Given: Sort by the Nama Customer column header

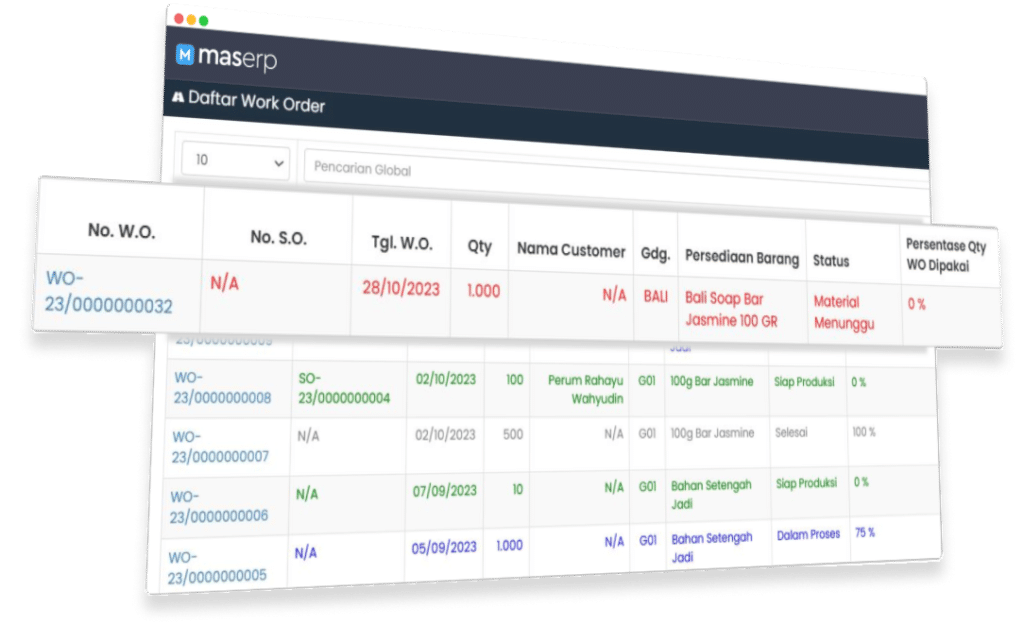Looking at the screenshot, I should (x=570, y=250).
